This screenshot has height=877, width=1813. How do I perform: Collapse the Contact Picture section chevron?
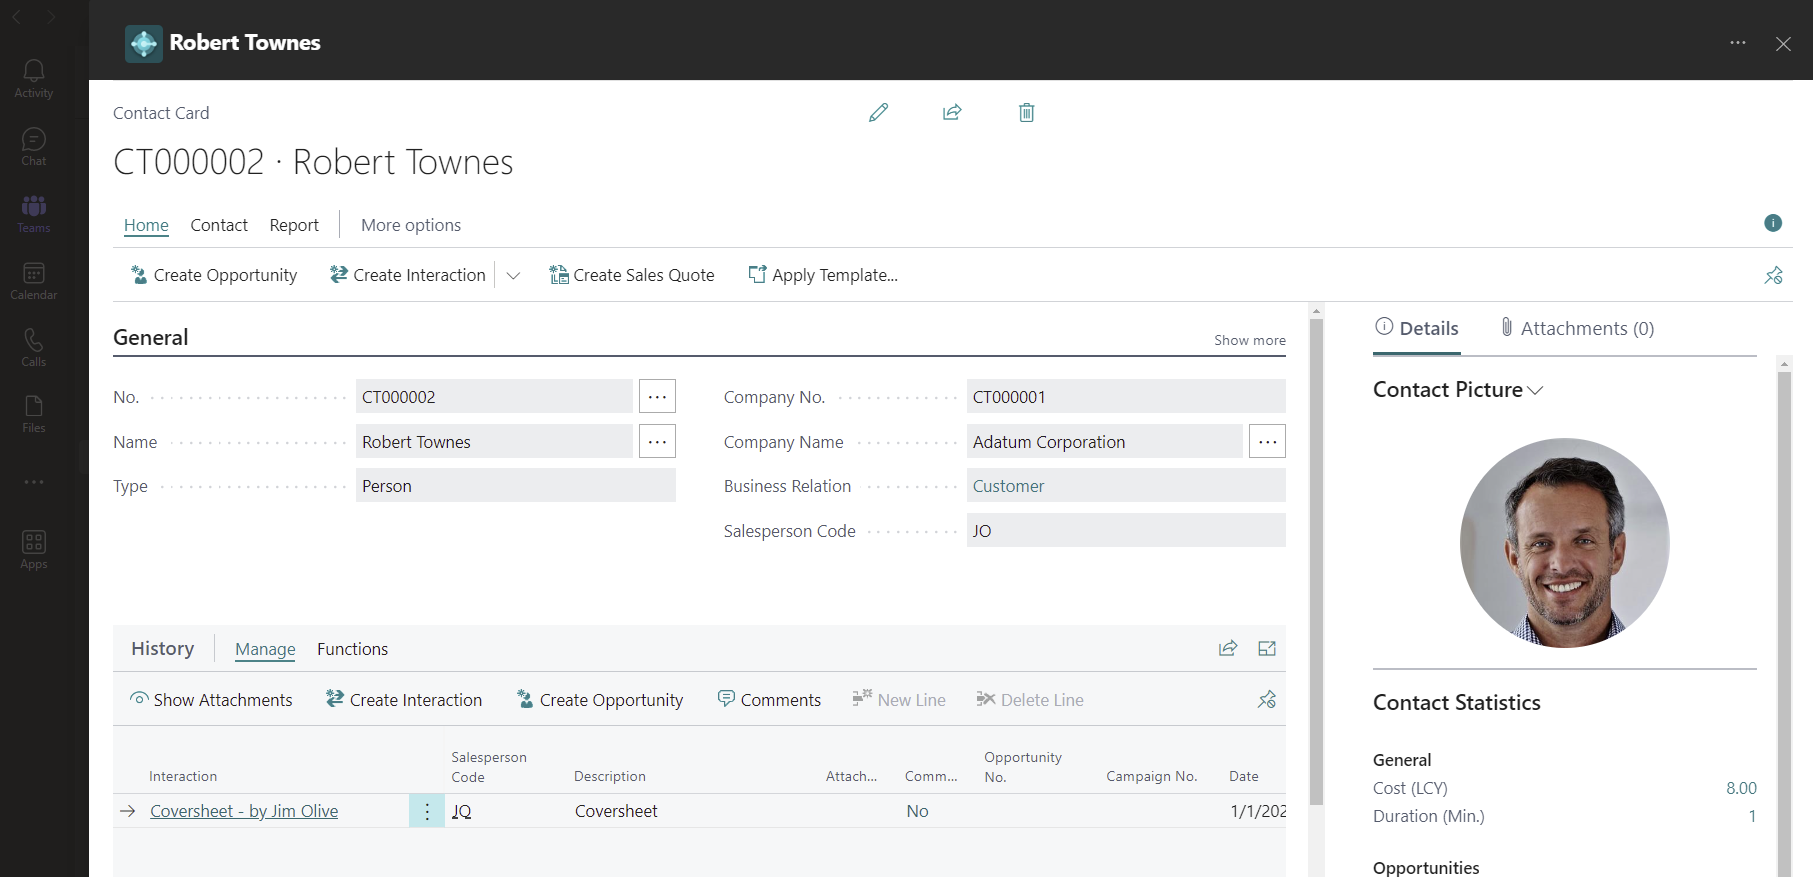[1535, 390]
